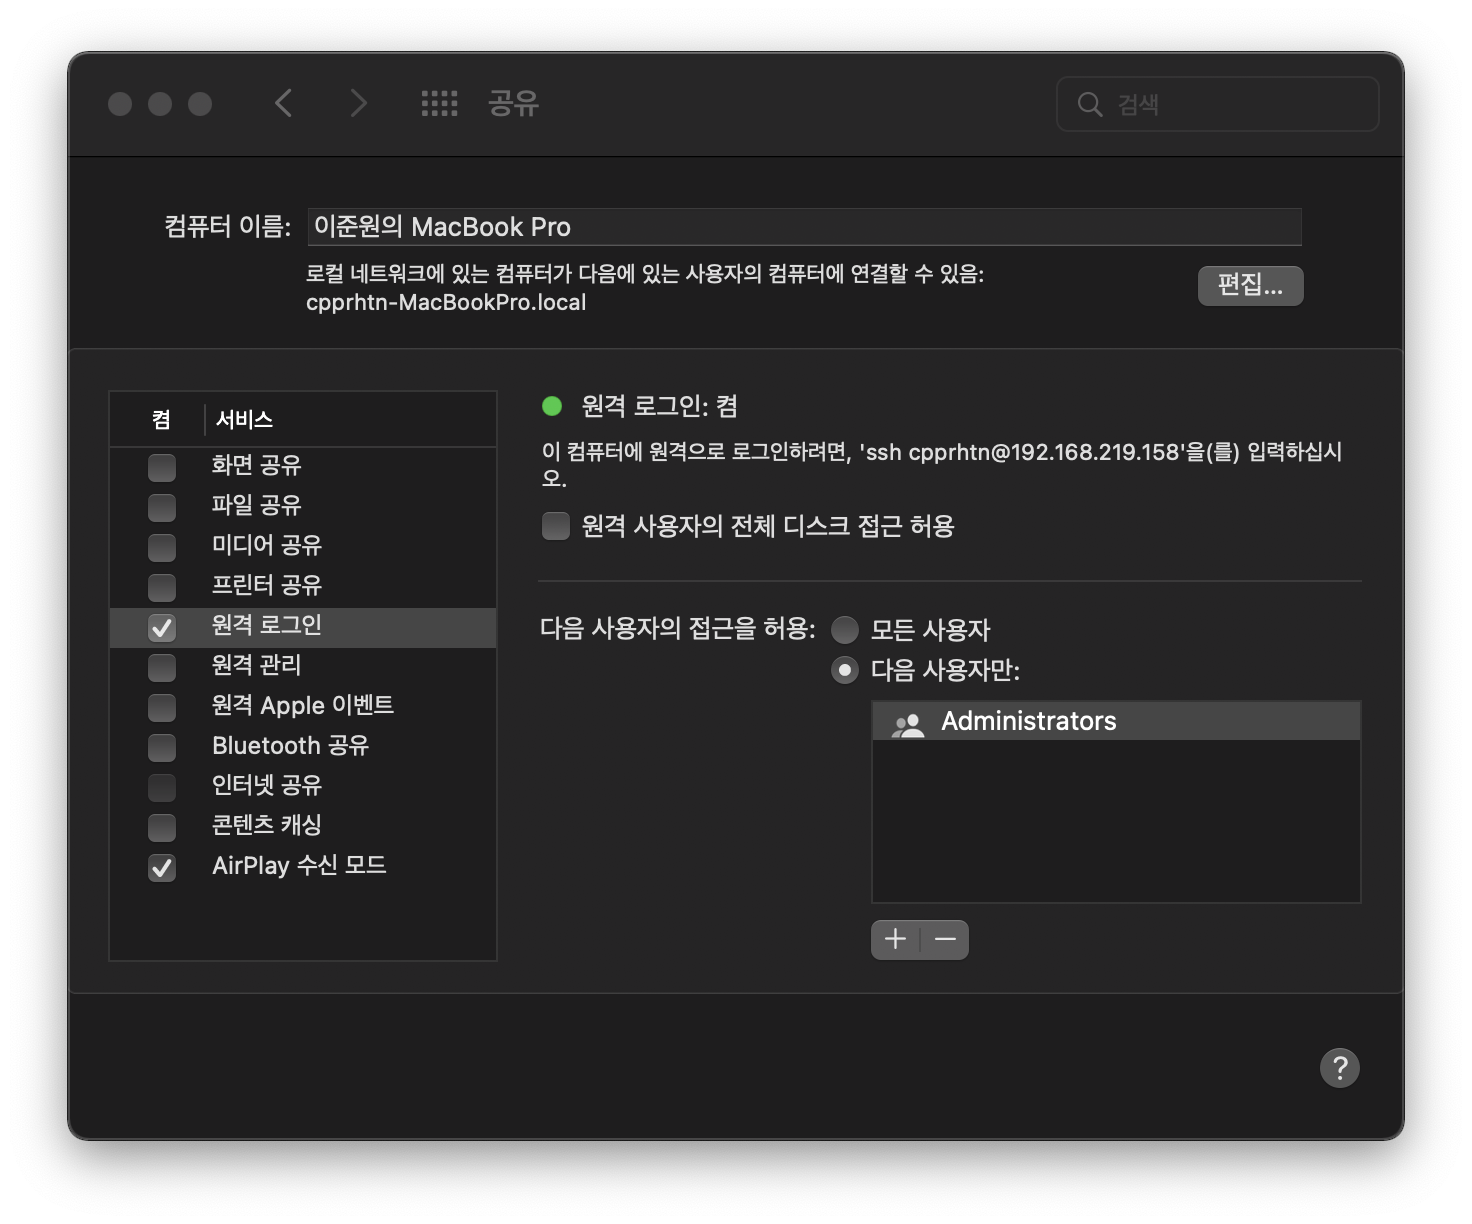Check 원격 사용자의 전체 디스크 접근 허용
1472x1224 pixels.
[555, 526]
